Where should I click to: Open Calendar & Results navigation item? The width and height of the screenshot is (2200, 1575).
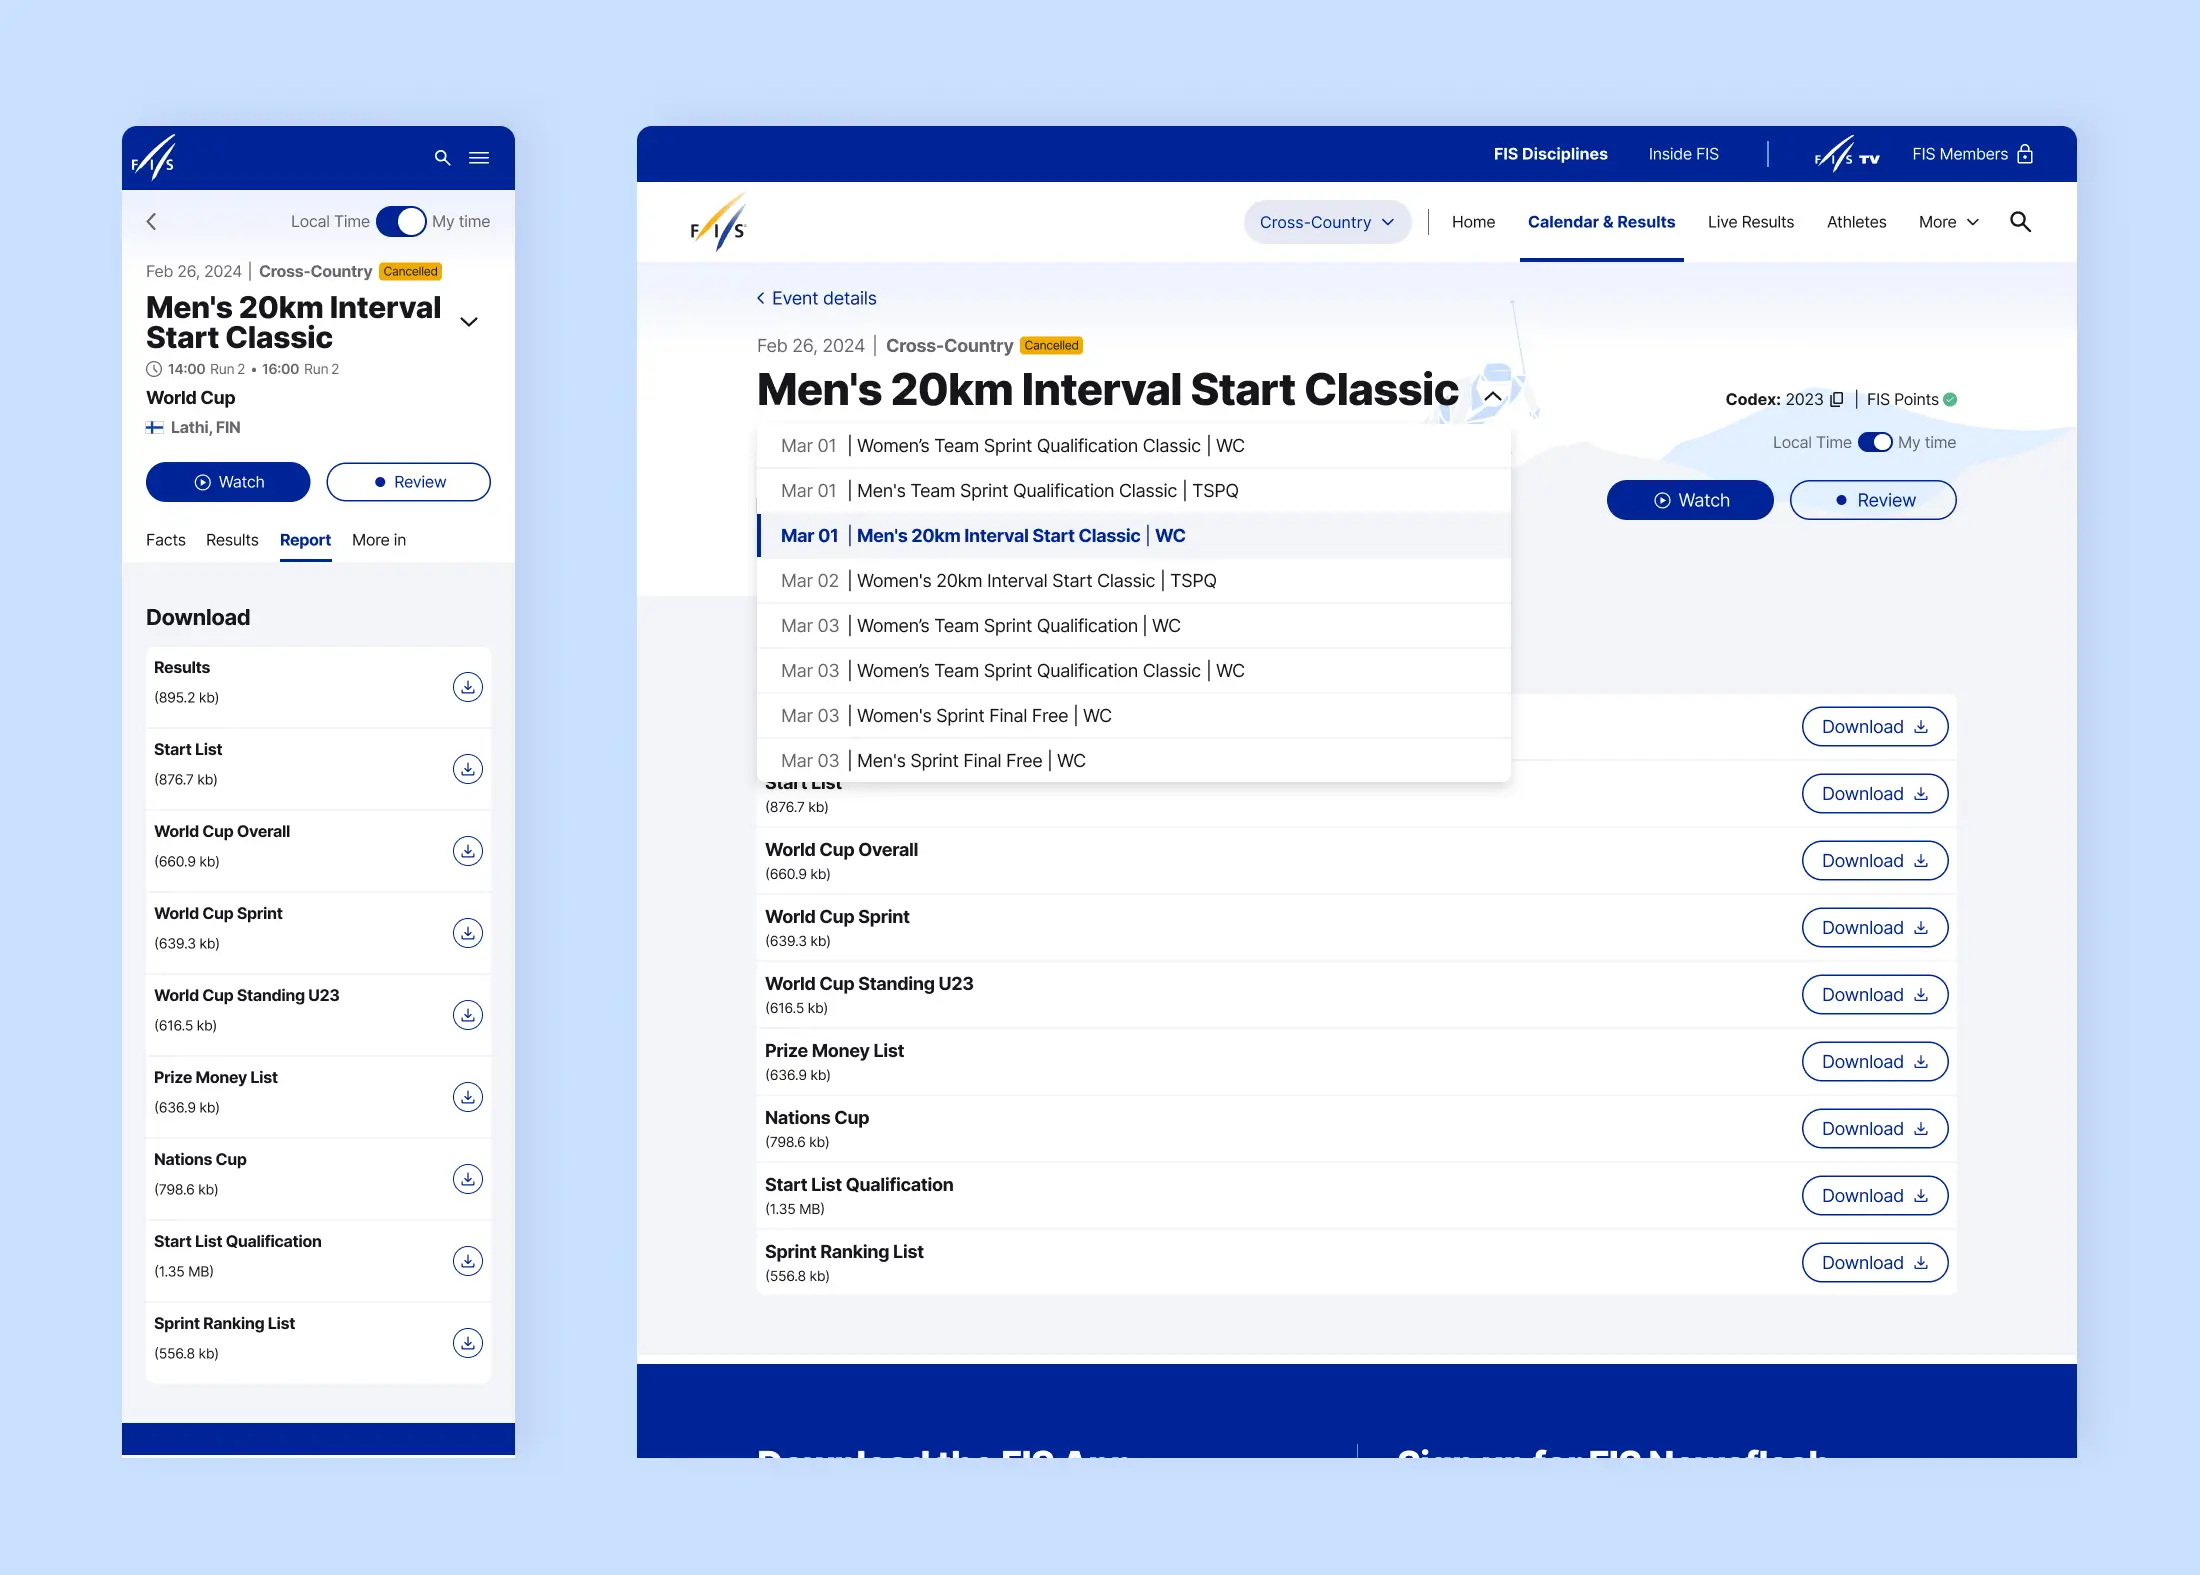pyautogui.click(x=1601, y=222)
